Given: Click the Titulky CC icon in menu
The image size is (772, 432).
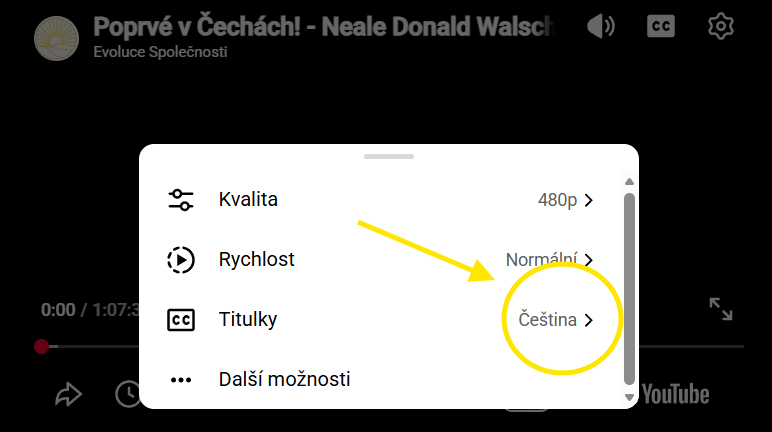Looking at the screenshot, I should coord(181,320).
